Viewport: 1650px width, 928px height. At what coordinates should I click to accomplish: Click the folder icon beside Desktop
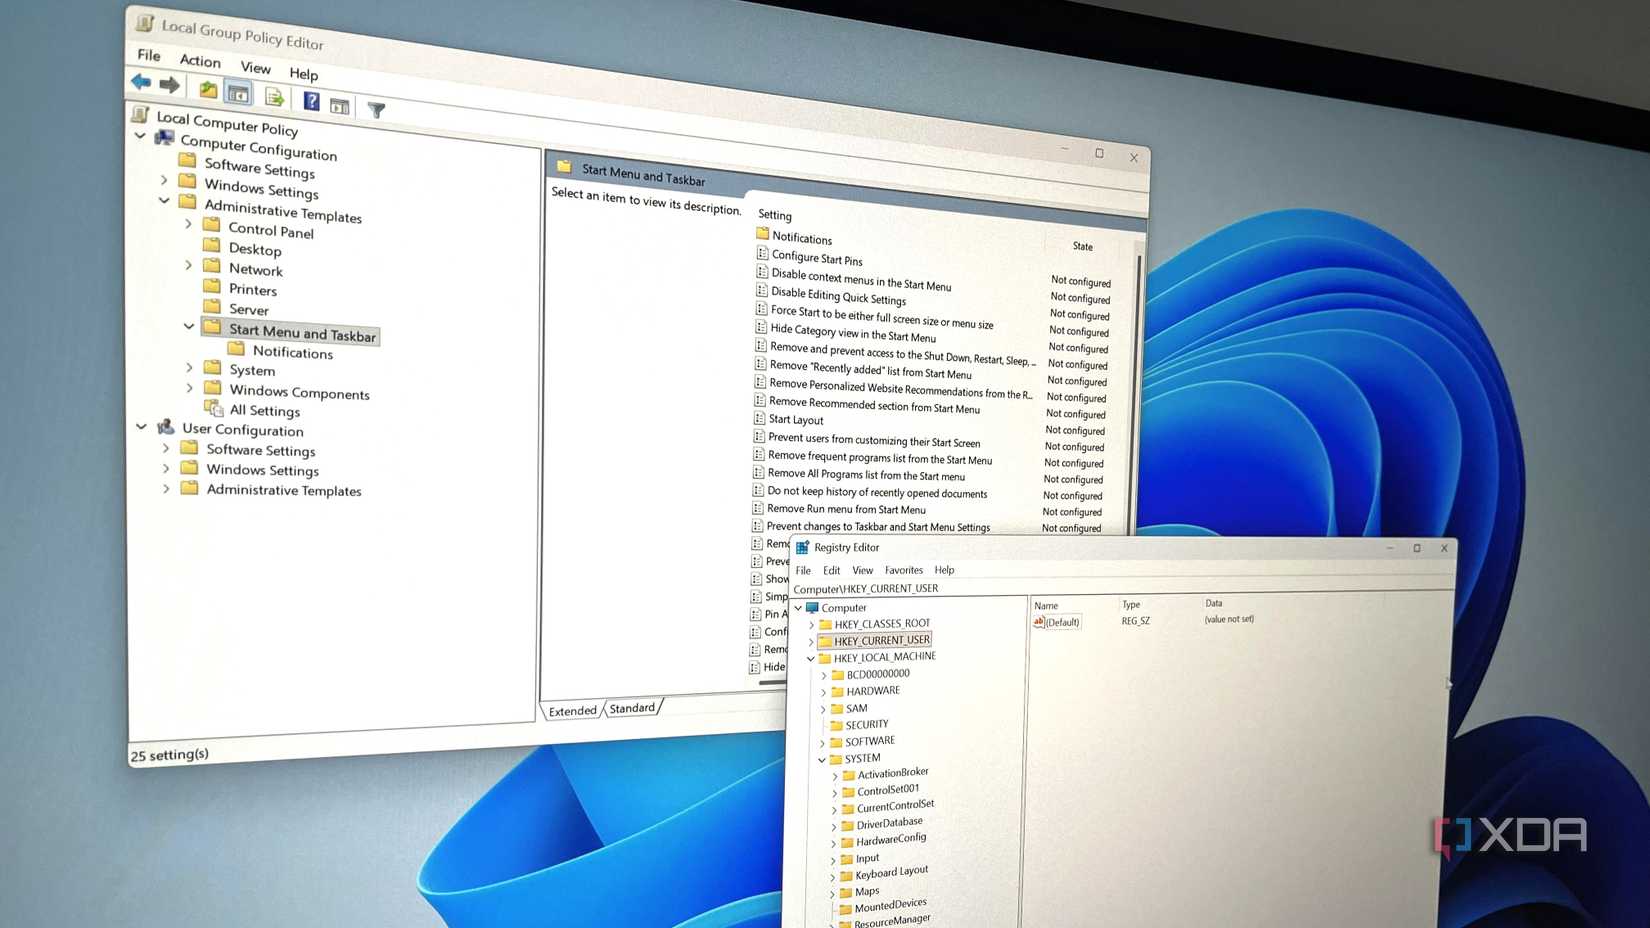click(x=212, y=245)
